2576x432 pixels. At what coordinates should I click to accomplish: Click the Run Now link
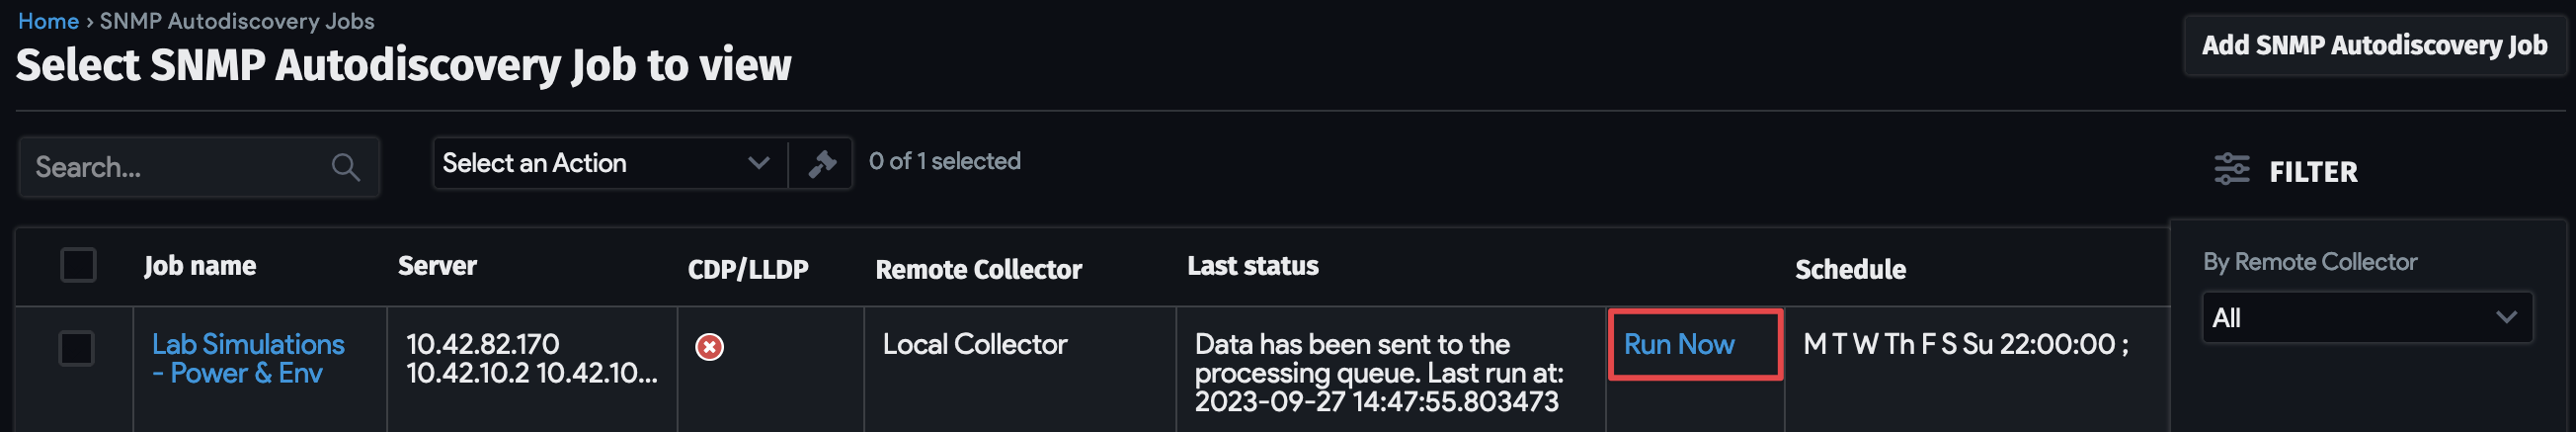pos(1678,344)
